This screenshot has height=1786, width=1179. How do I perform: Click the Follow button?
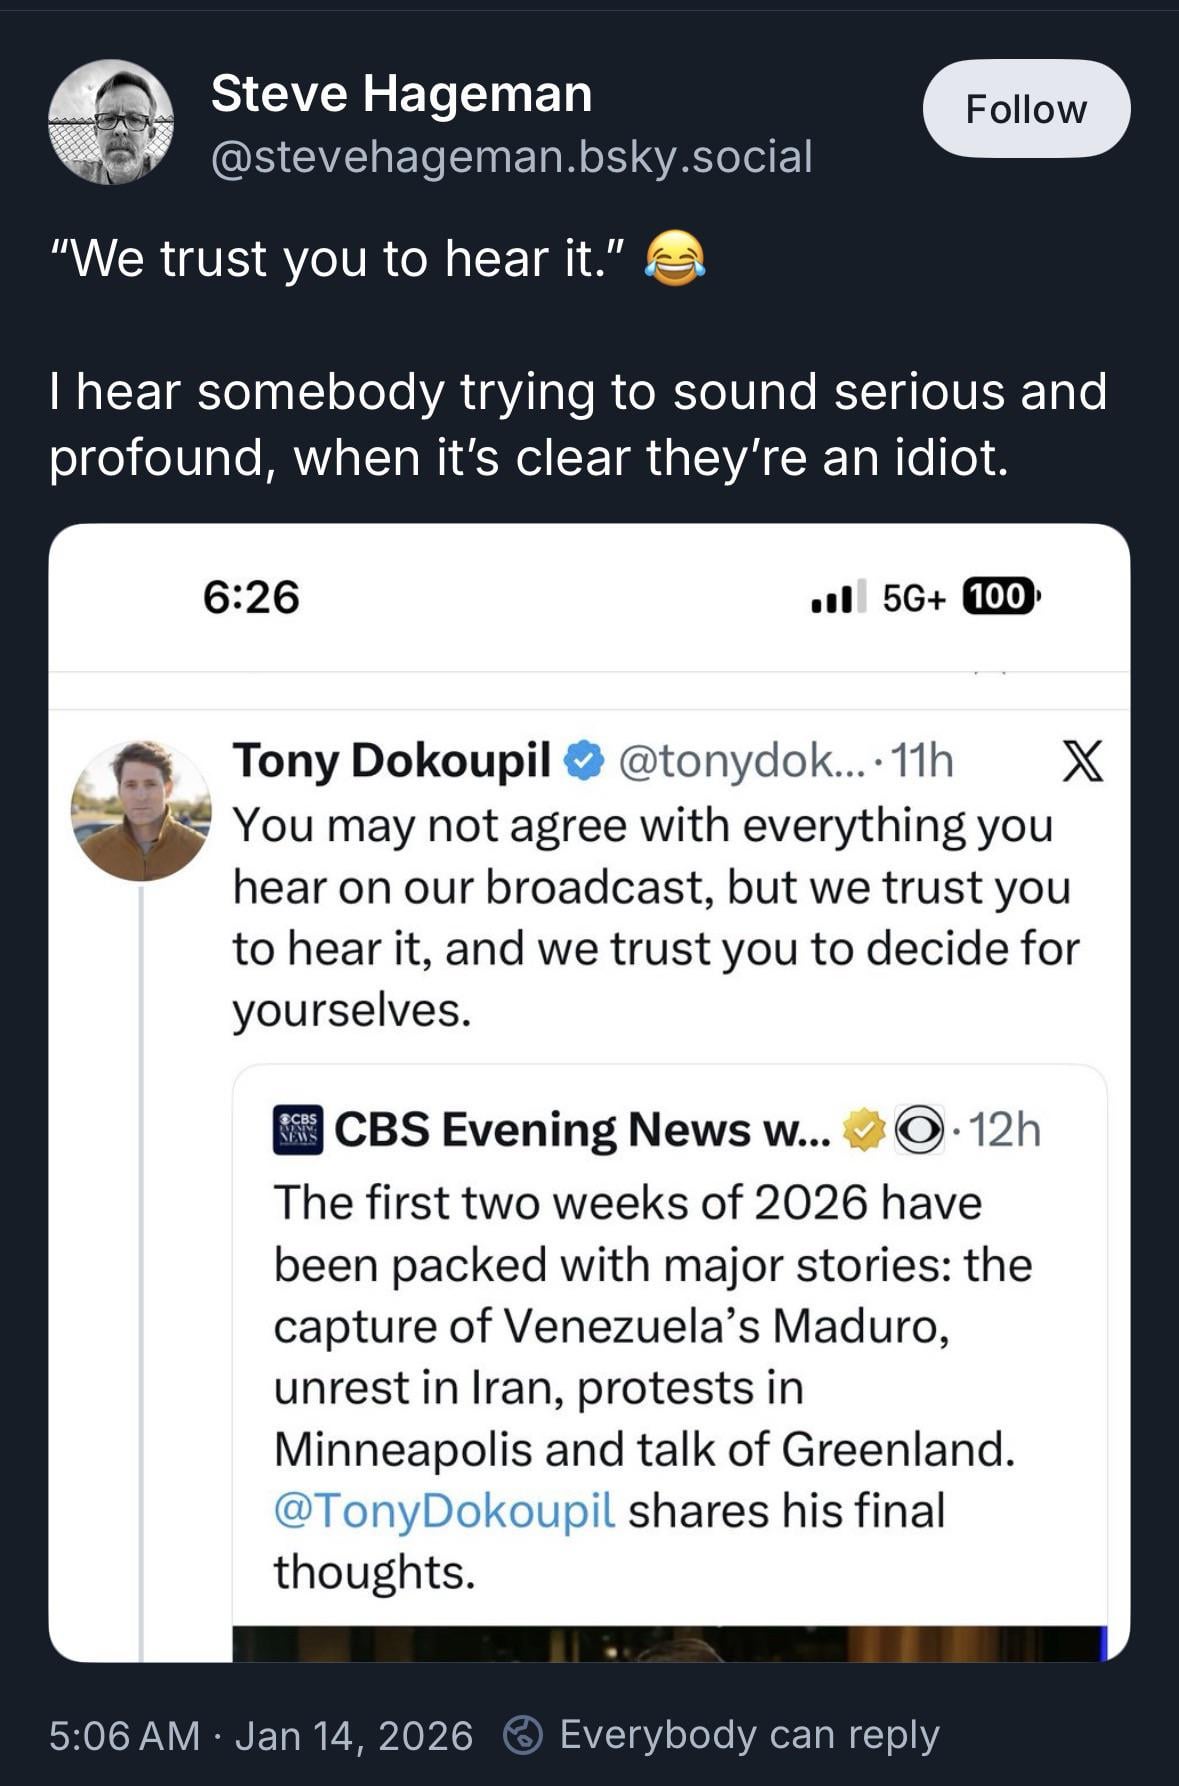point(1026,109)
